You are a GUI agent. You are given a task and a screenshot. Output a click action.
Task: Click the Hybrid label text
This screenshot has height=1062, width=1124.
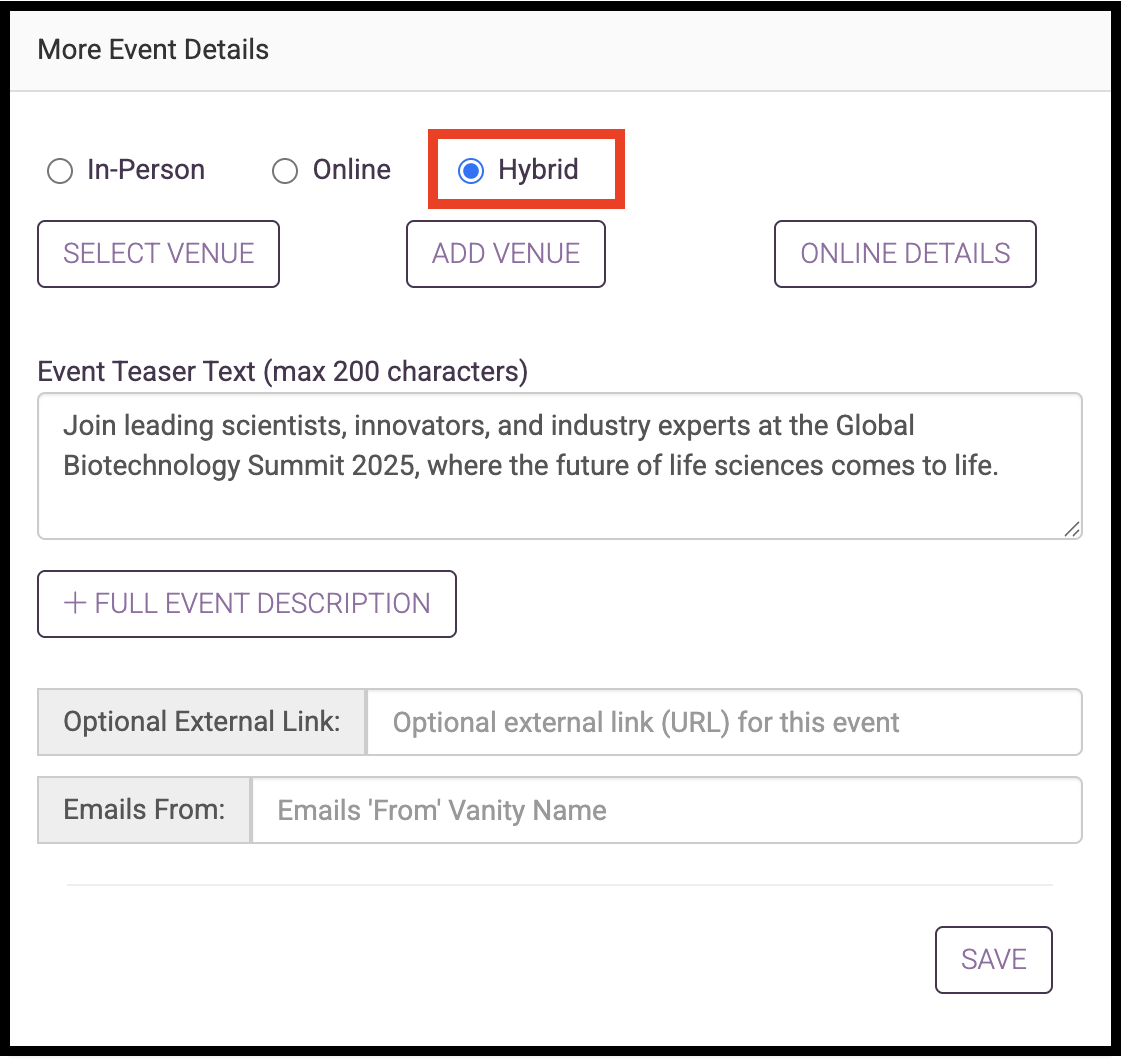(538, 171)
